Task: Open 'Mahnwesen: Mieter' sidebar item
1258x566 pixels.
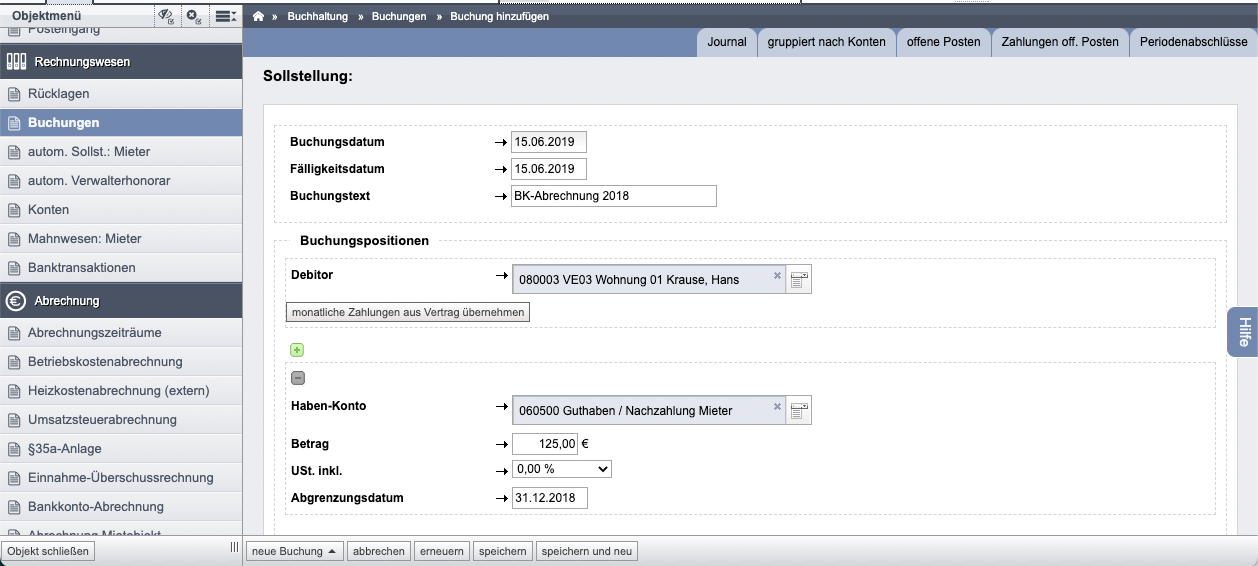Action: (x=121, y=239)
